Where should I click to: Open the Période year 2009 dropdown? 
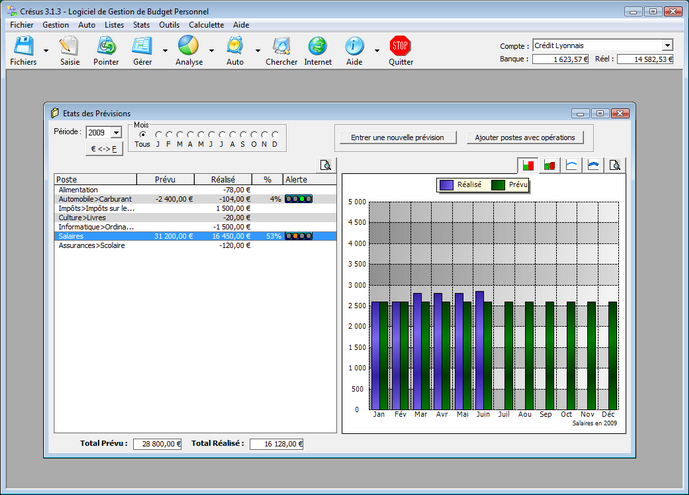116,133
